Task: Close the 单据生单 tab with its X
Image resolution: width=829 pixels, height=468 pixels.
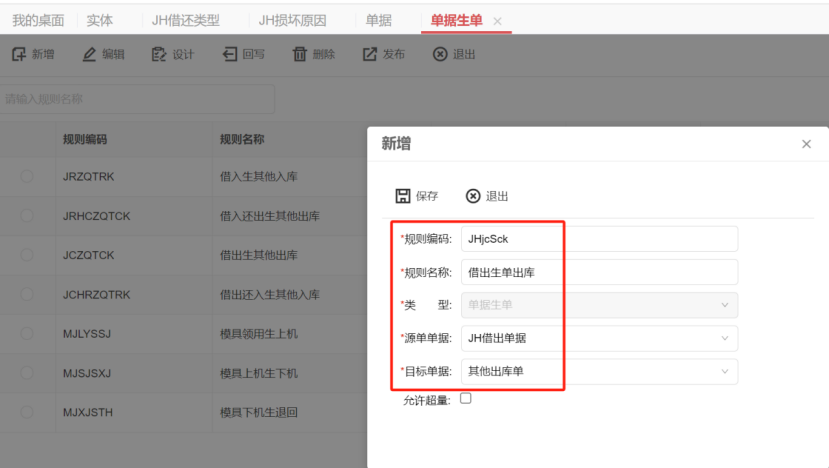Action: click(497, 21)
